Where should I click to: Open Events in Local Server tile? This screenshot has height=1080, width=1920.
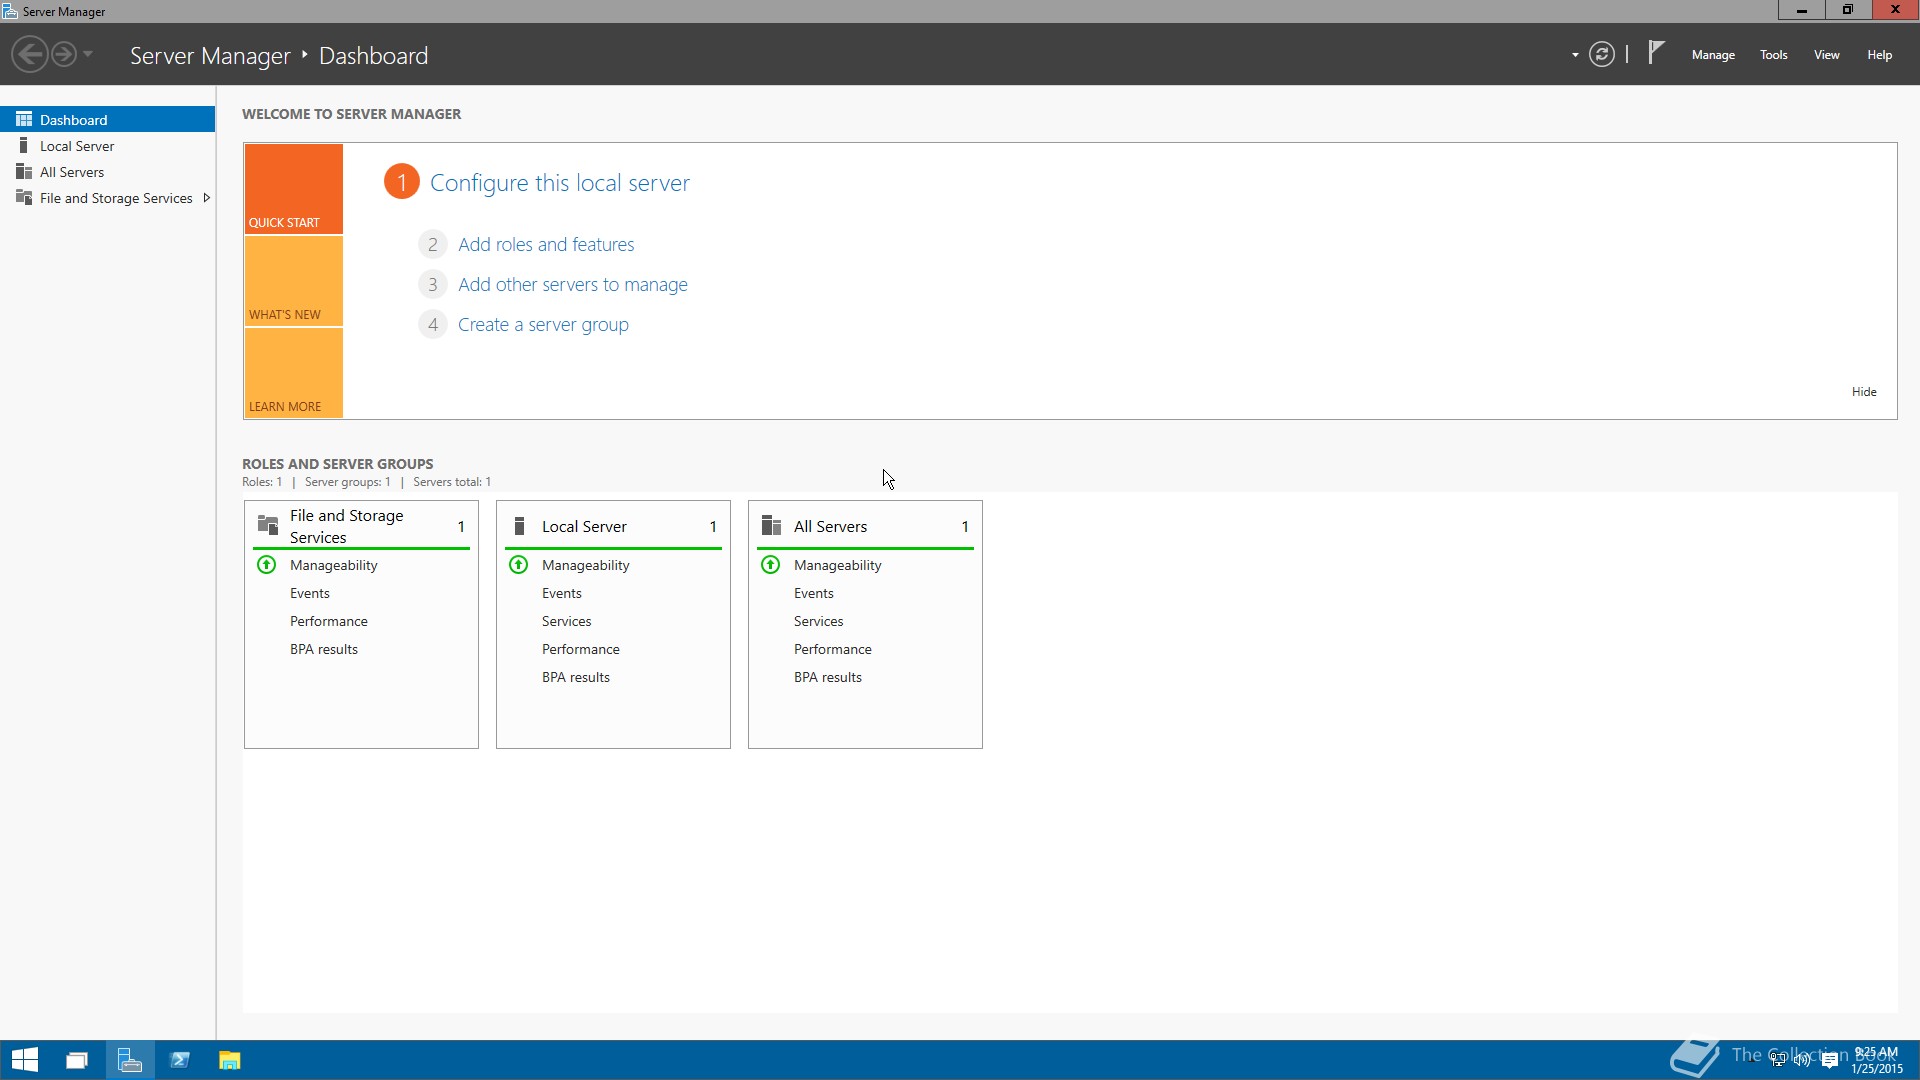pyautogui.click(x=562, y=593)
